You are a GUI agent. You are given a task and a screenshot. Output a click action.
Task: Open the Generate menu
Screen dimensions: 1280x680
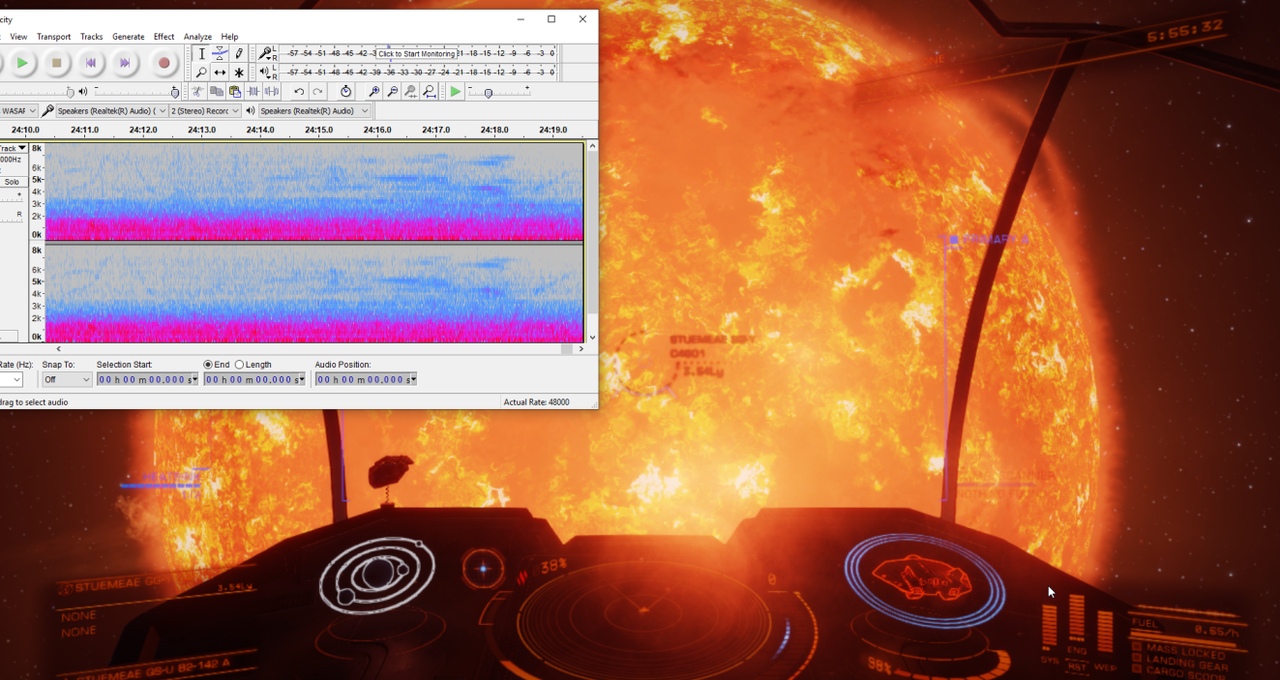[128, 37]
